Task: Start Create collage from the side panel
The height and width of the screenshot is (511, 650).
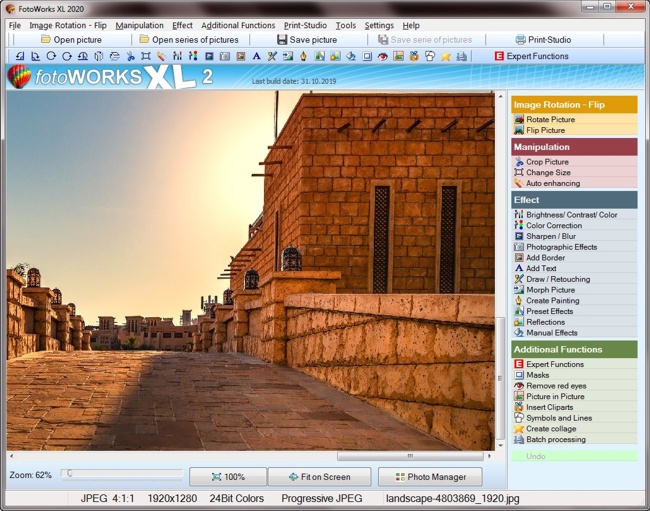Action: coord(553,428)
